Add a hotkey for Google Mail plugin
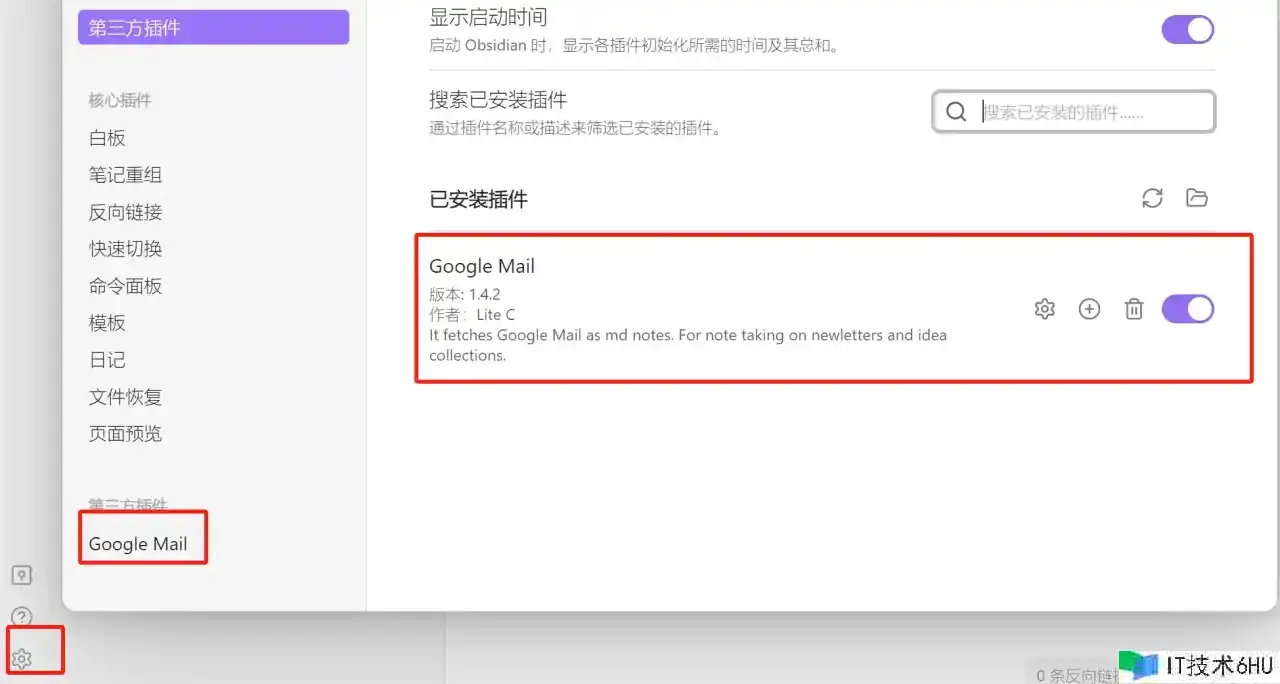 click(1089, 309)
